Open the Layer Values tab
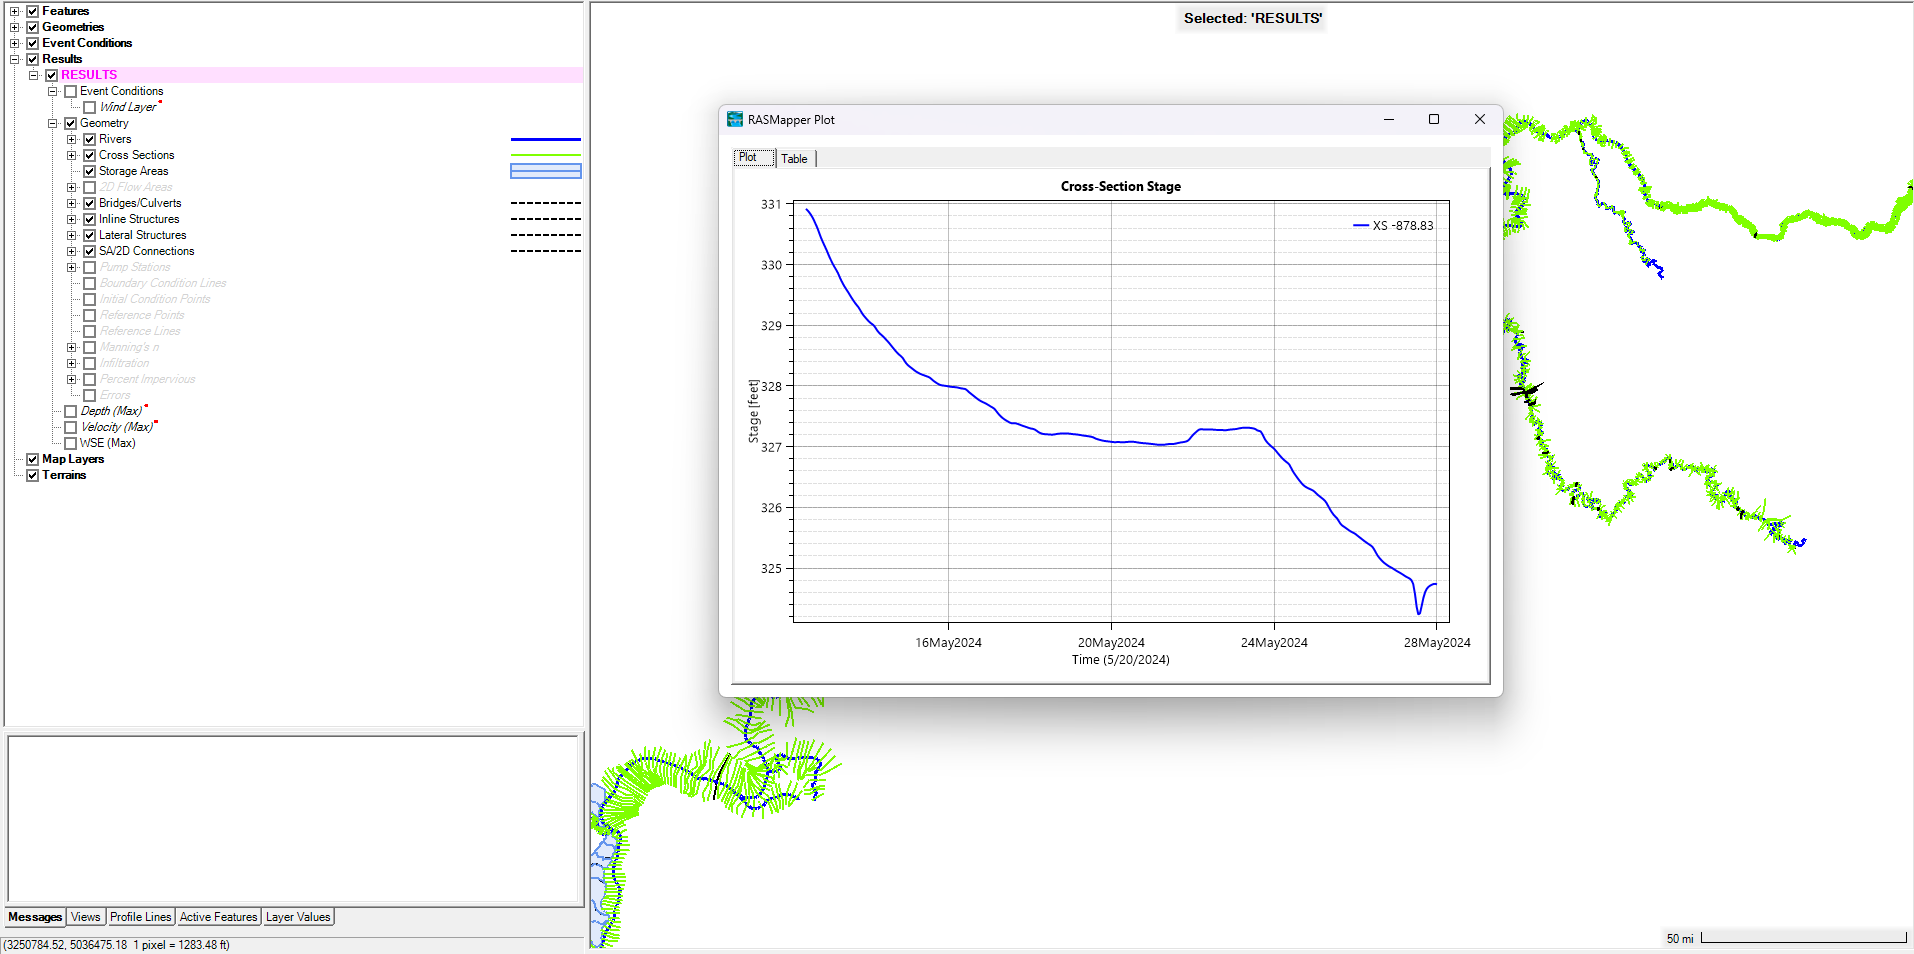Screen dimensions: 1914x954 298,917
